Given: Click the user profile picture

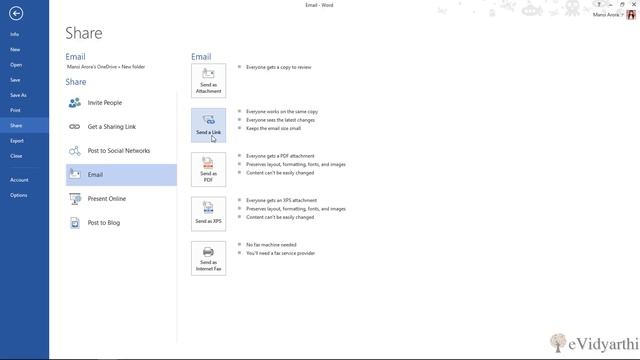Looking at the screenshot, I should [631, 15].
